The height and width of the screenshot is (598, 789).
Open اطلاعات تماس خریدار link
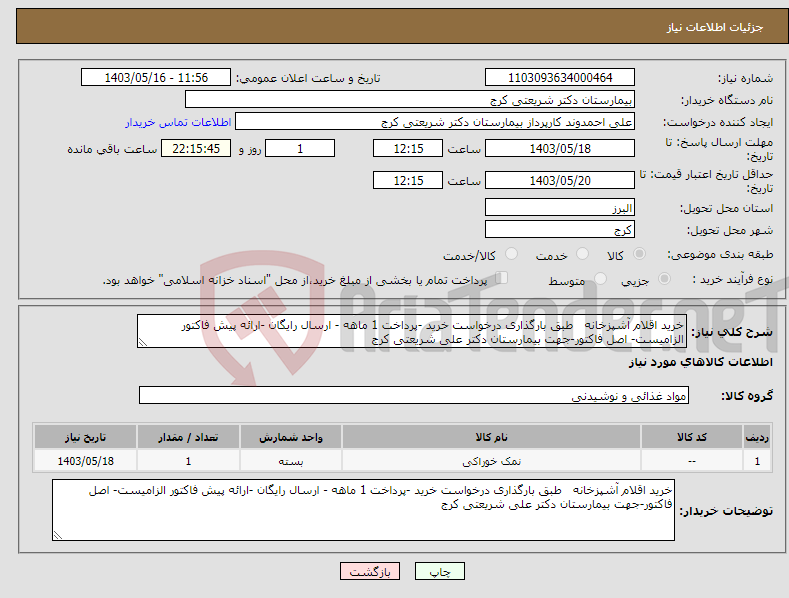(178, 122)
